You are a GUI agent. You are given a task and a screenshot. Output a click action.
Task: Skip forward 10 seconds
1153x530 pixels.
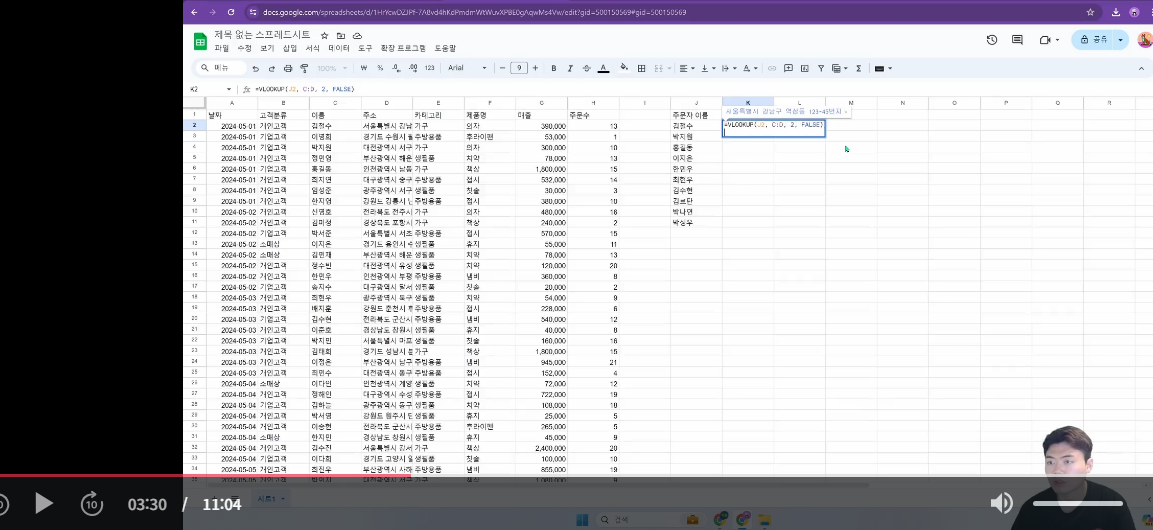coord(91,504)
